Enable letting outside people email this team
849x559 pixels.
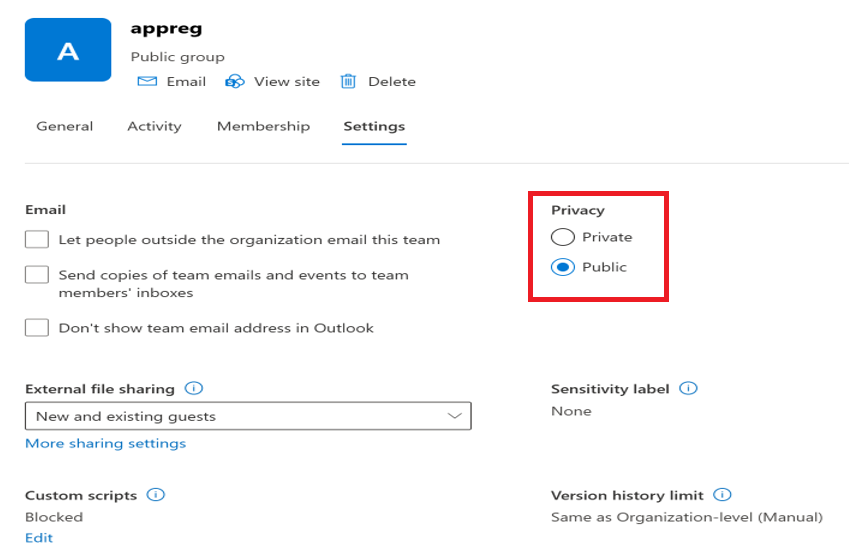[37, 240]
